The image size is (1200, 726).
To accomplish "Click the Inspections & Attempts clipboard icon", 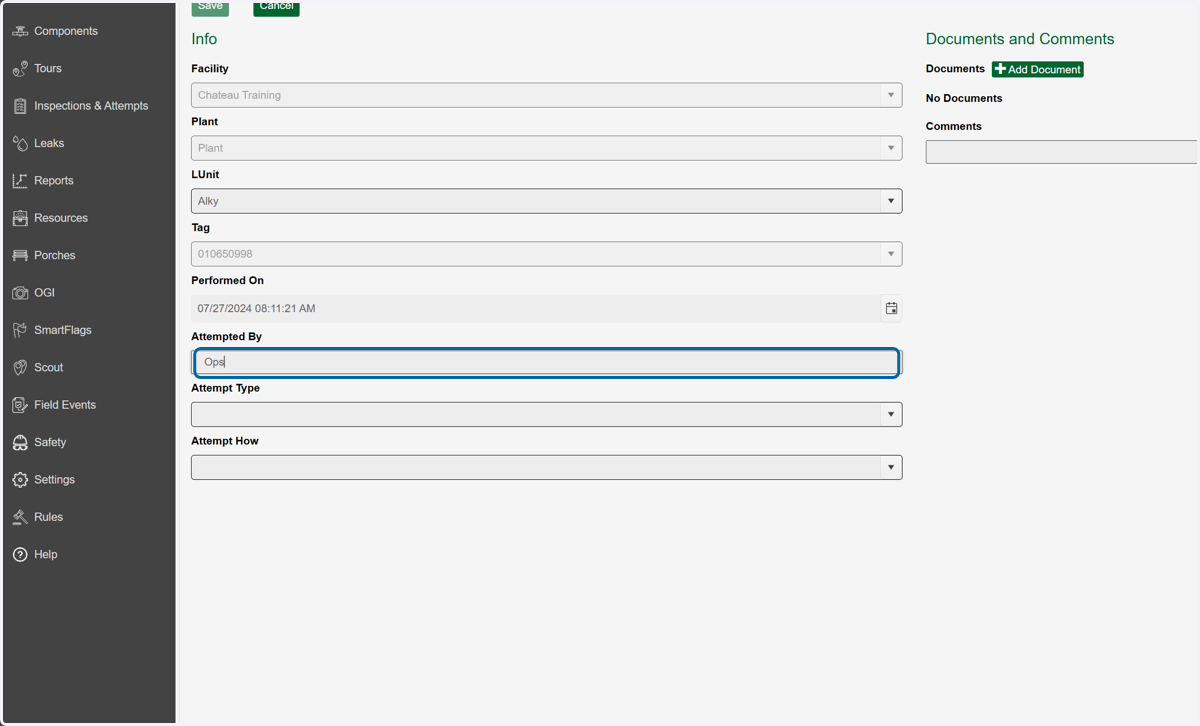I will [20, 106].
